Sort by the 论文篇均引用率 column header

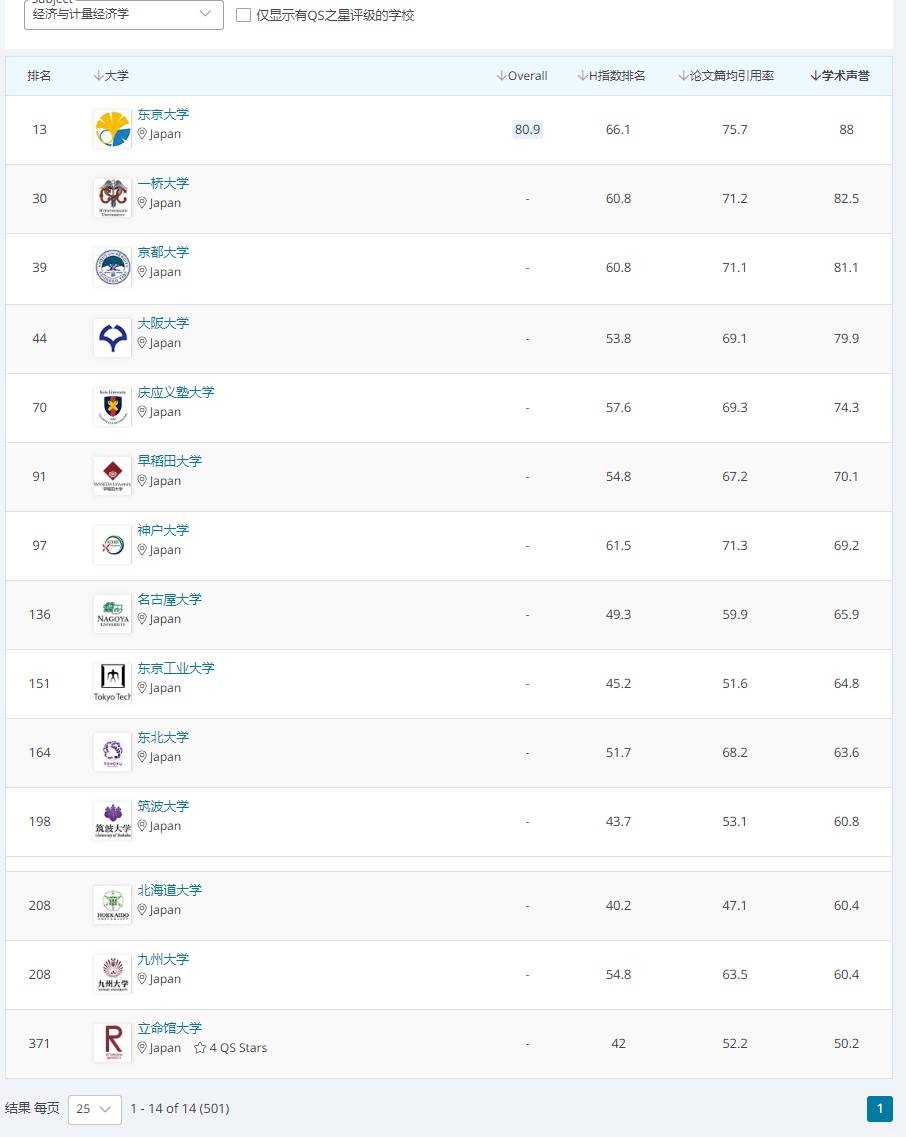[x=726, y=75]
